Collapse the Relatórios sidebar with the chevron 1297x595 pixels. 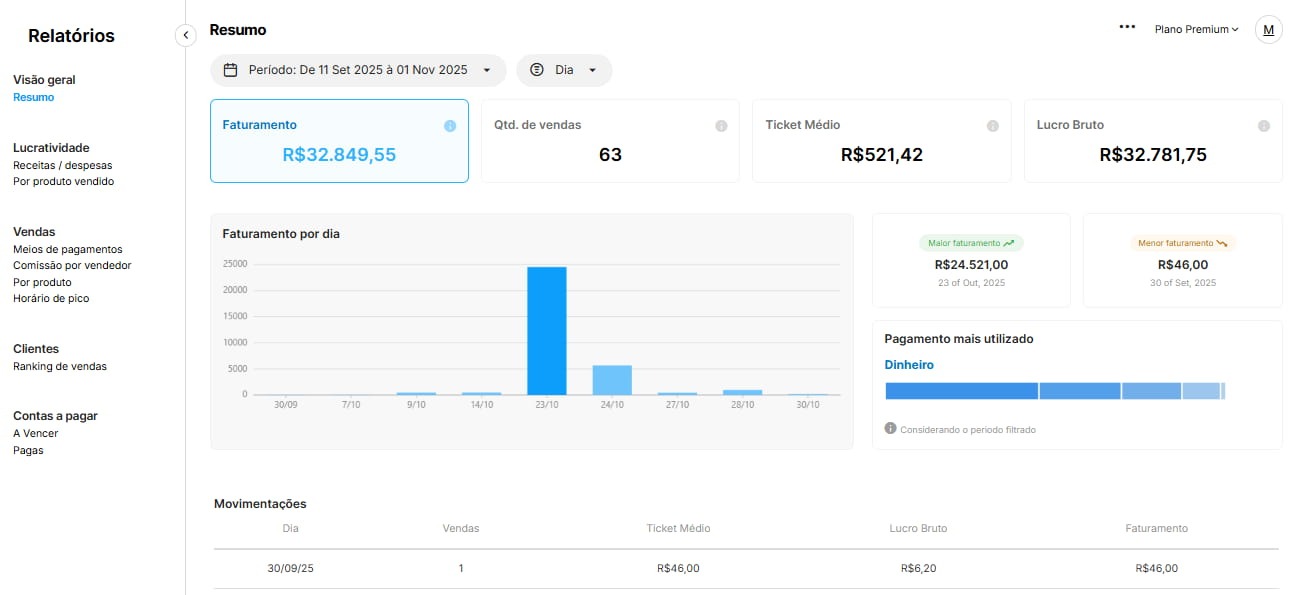tap(185, 34)
